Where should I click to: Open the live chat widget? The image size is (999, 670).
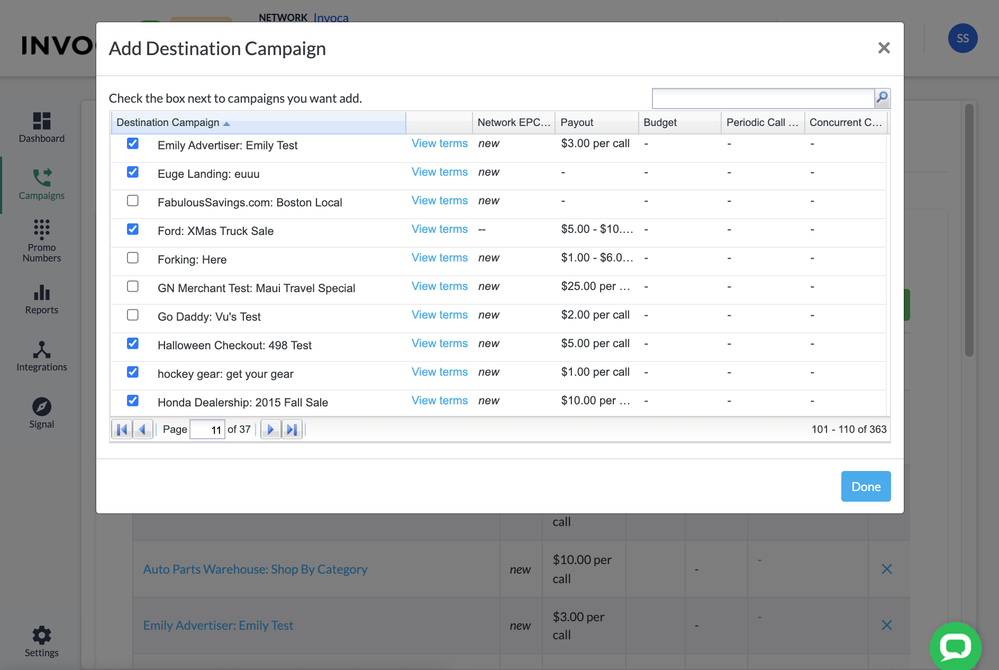pos(955,646)
